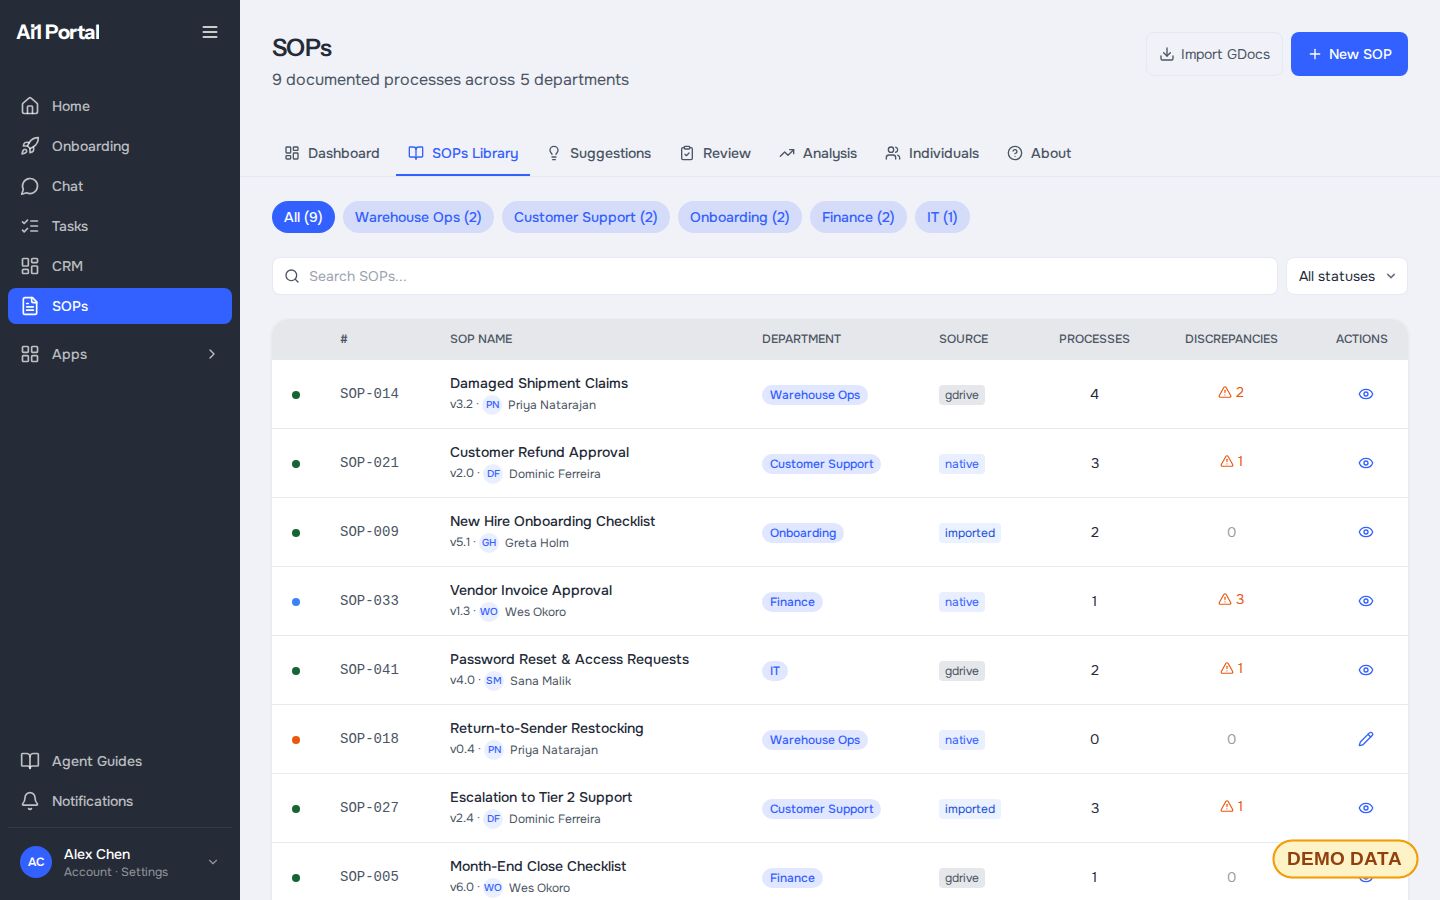Filter by Finance (2) chip
This screenshot has height=900, width=1440.
point(858,217)
